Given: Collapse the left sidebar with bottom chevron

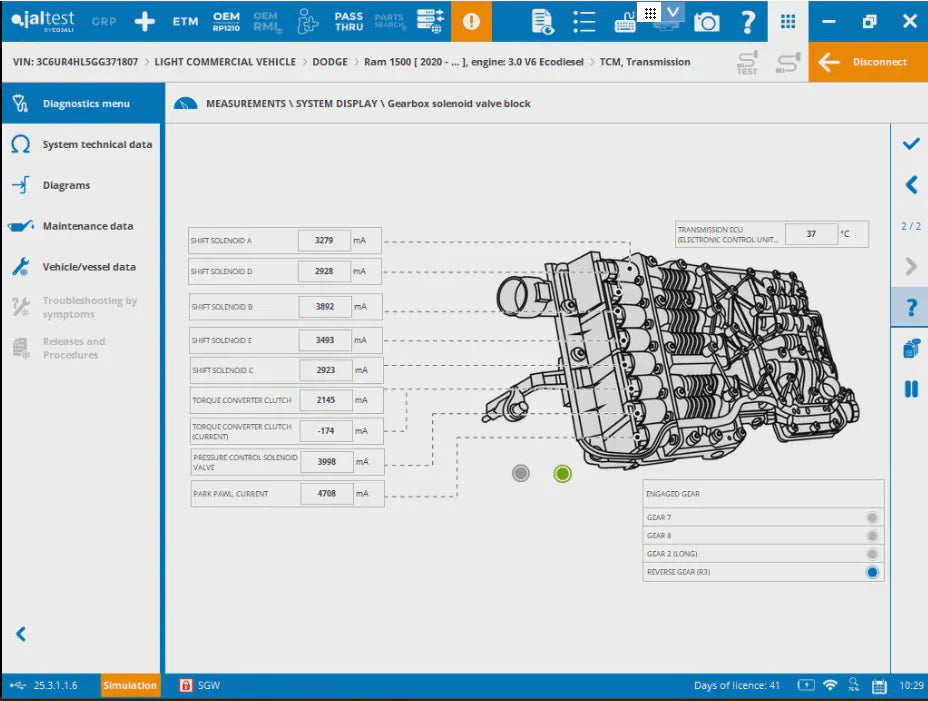Looking at the screenshot, I should click(x=21, y=634).
